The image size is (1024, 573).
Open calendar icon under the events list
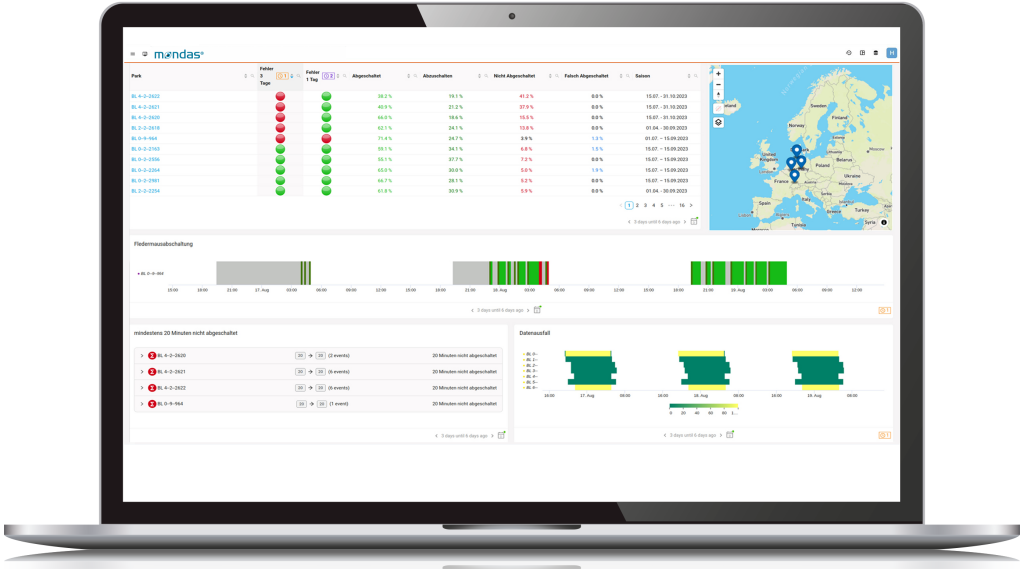tap(502, 435)
